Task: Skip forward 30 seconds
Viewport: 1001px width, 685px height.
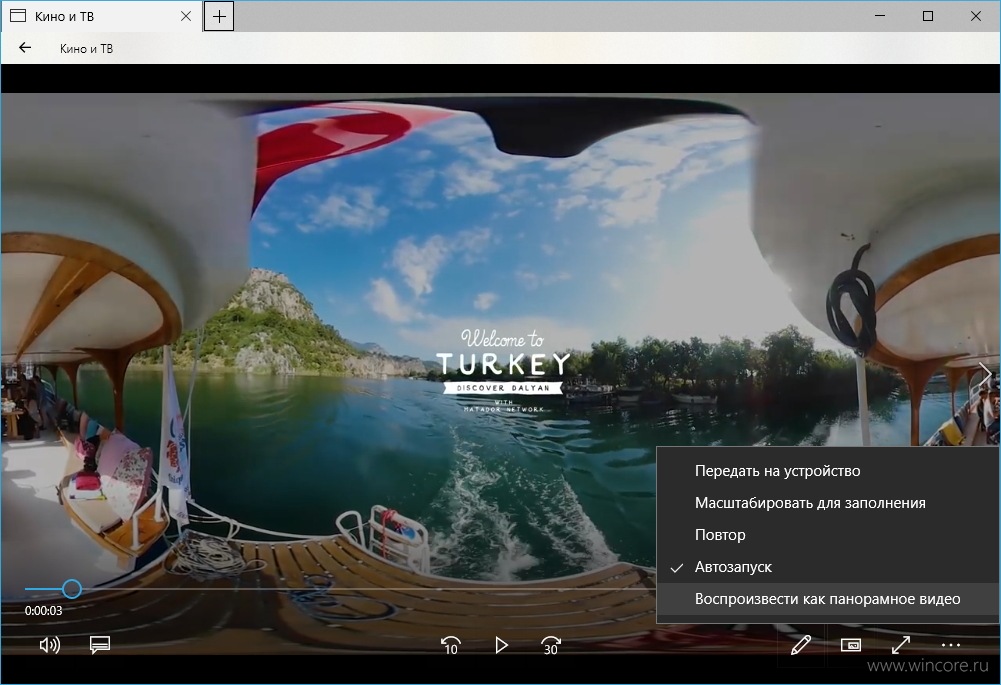Action: click(550, 645)
